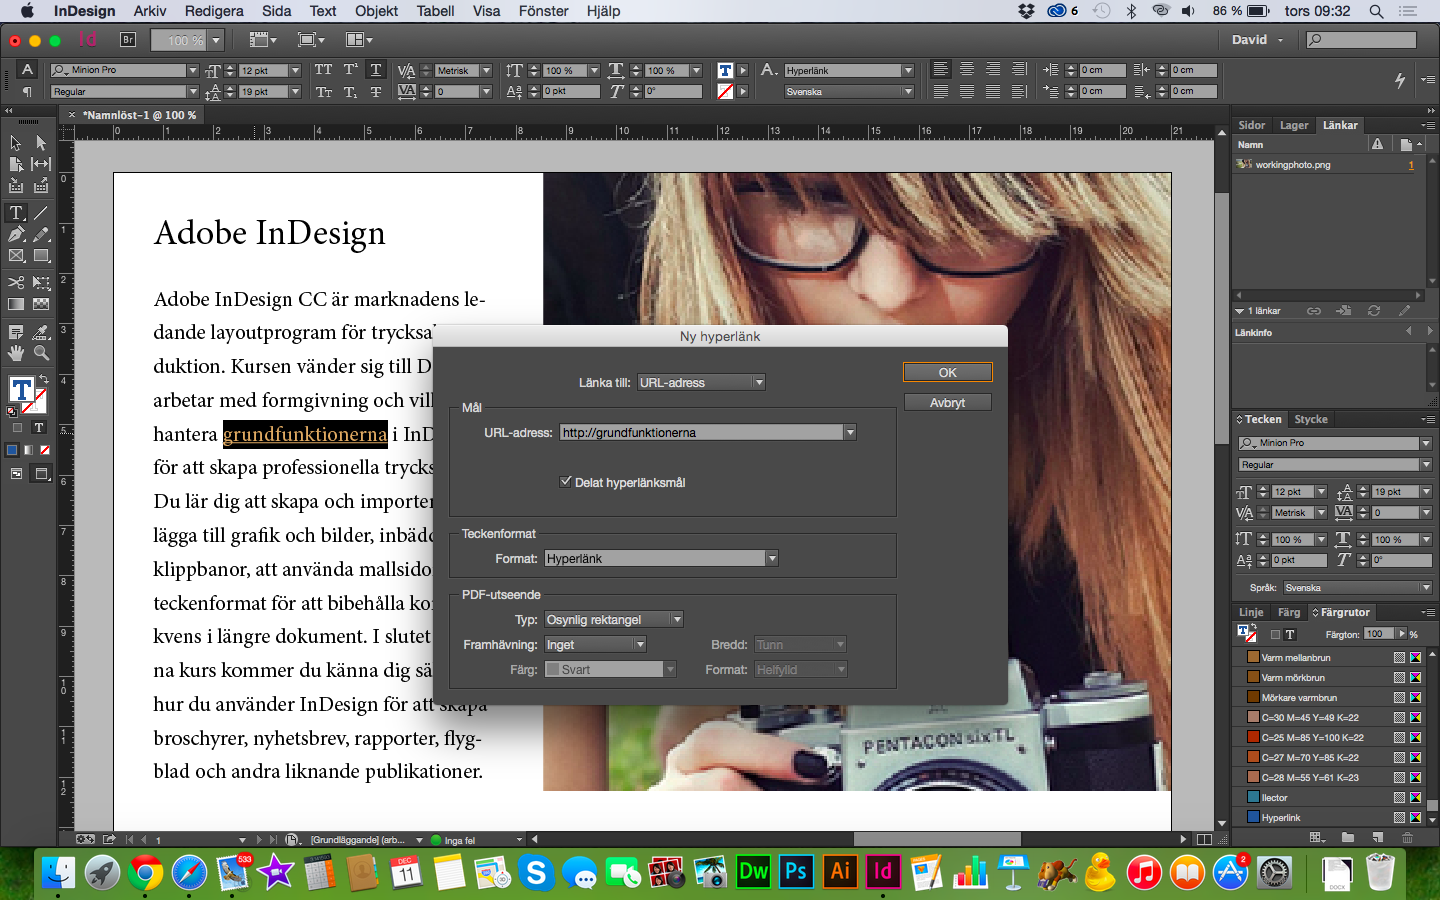This screenshot has width=1440, height=900.
Task: Click Strikethrough icon in control bar
Action: (376, 92)
